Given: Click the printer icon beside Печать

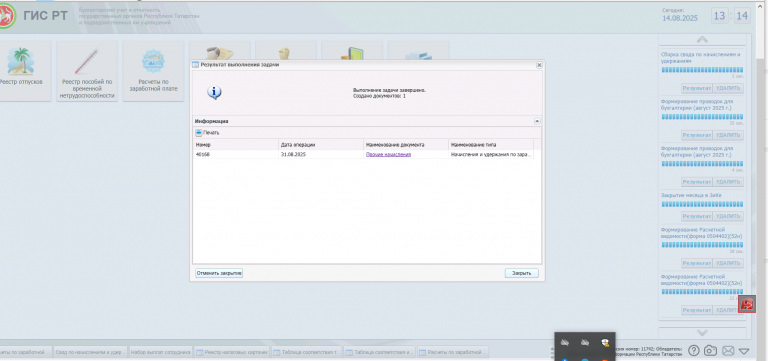Looking at the screenshot, I should [199, 133].
